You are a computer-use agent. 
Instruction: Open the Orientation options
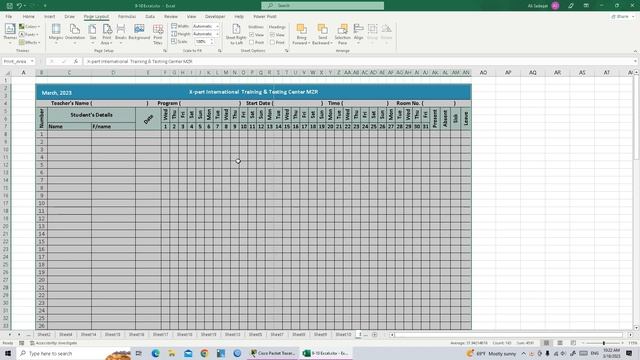point(75,34)
